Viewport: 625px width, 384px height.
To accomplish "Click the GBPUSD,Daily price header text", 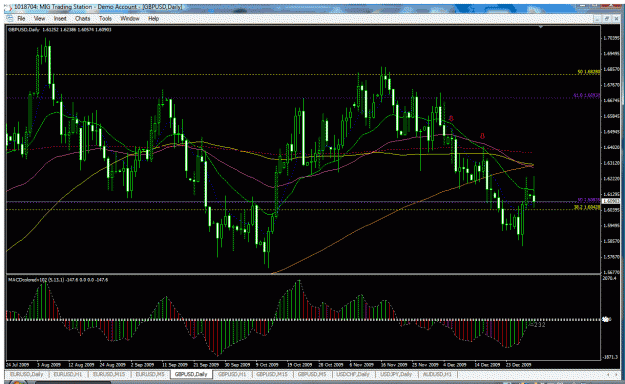I will pos(60,30).
